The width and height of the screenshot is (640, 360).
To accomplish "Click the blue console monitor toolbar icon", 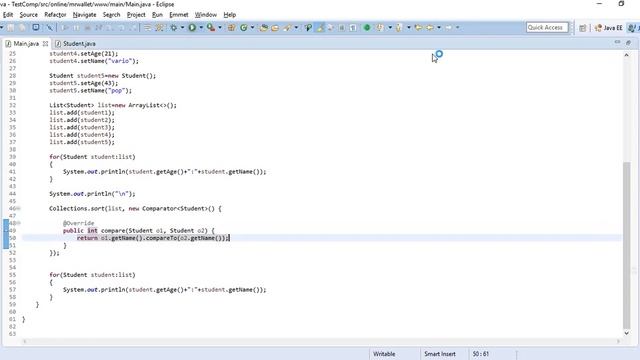I will (36, 27).
